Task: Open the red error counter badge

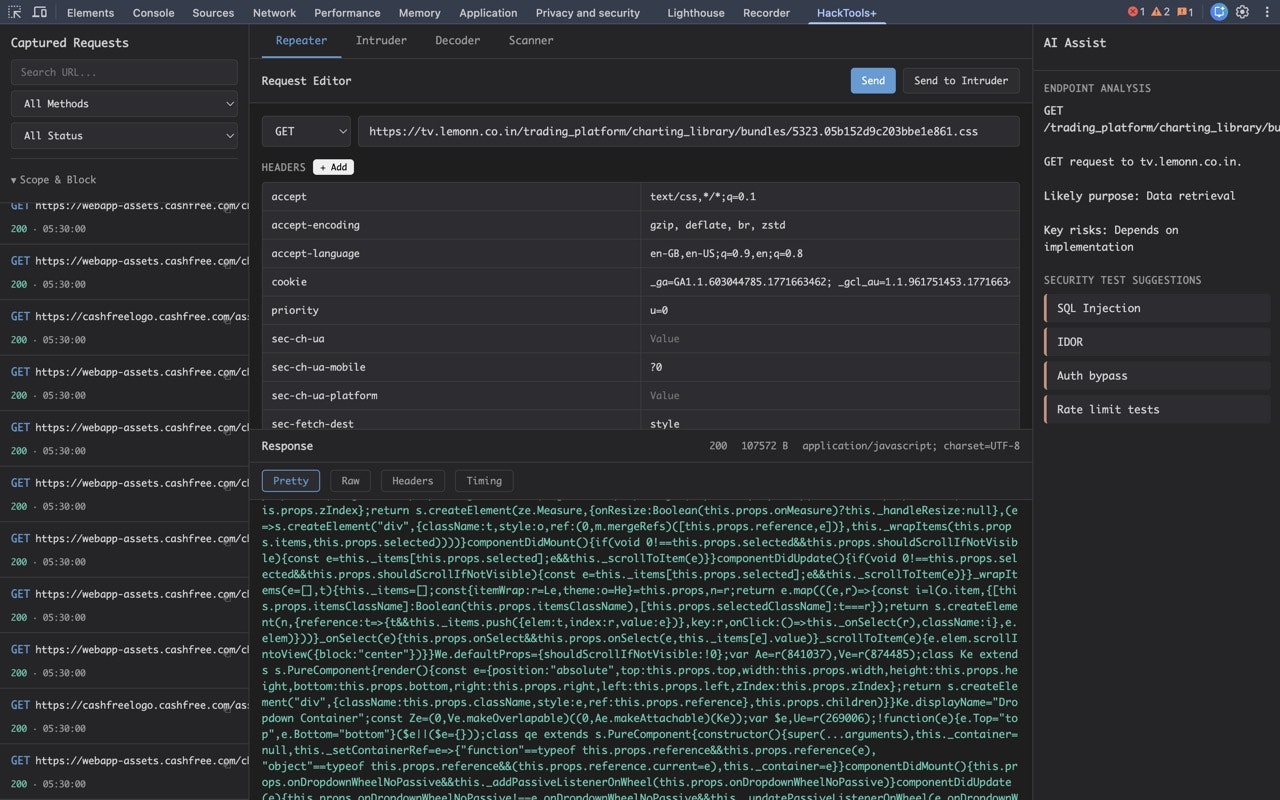Action: (1131, 12)
